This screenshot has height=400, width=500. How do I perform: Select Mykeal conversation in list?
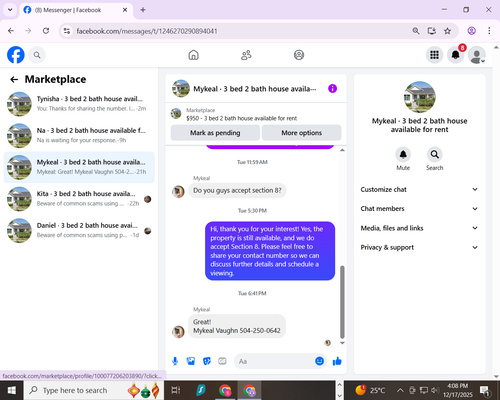coord(79,167)
